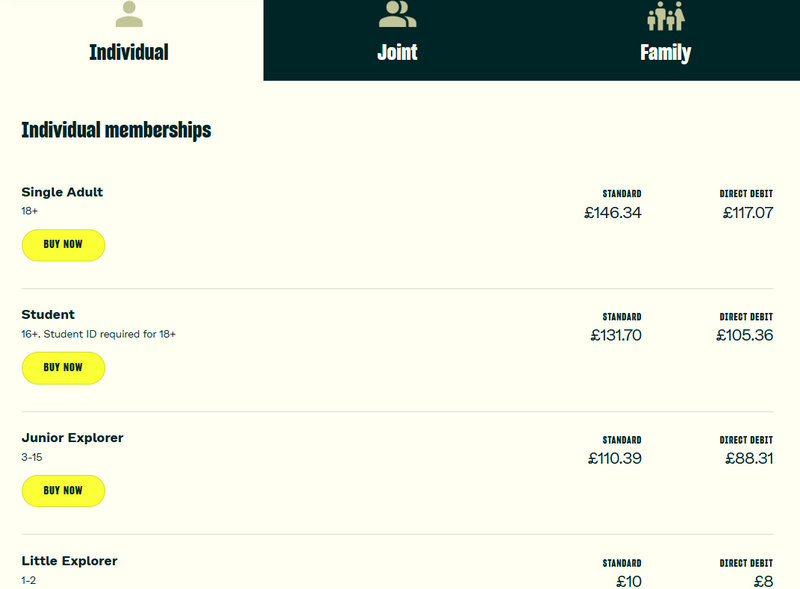Click Single Adult direct debit price £117.07
Image resolution: width=800 pixels, height=589 pixels.
pyautogui.click(x=747, y=213)
